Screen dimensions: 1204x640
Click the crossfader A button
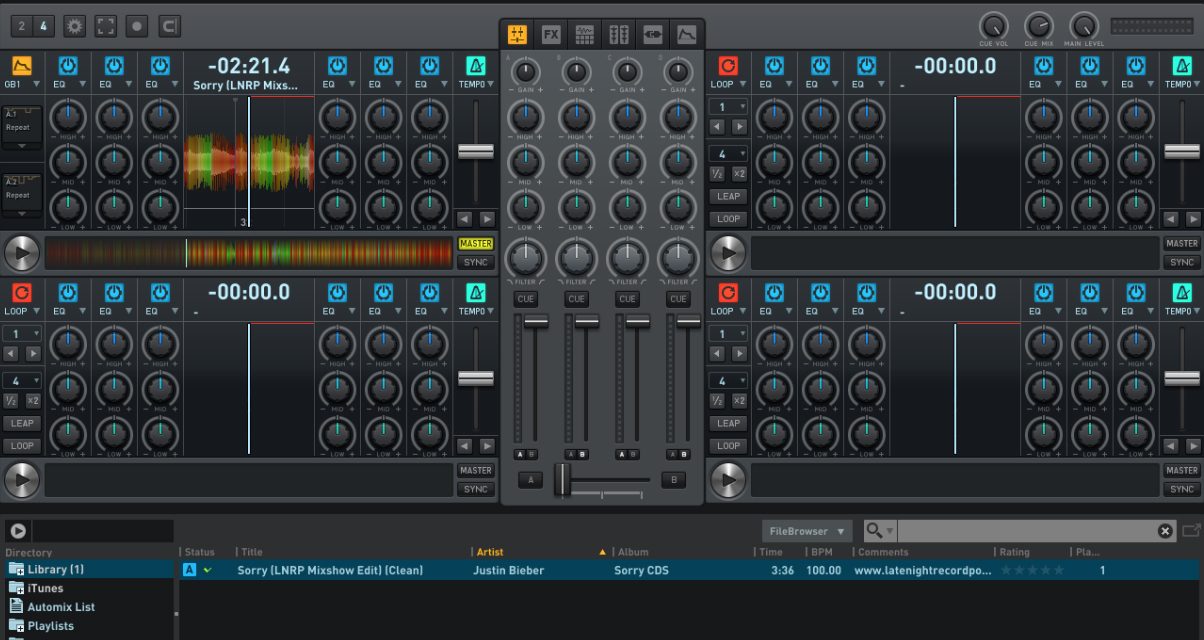[x=530, y=480]
